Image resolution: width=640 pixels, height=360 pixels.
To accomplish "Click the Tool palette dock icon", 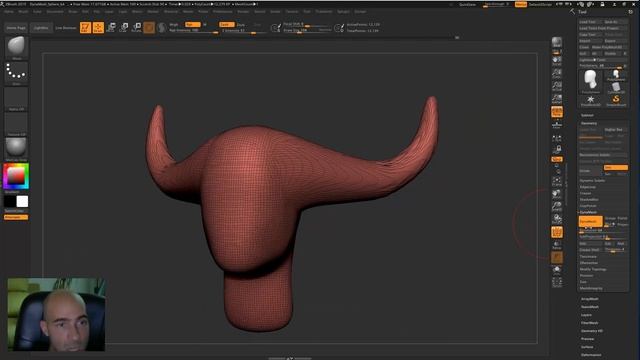I will (x=631, y=12).
